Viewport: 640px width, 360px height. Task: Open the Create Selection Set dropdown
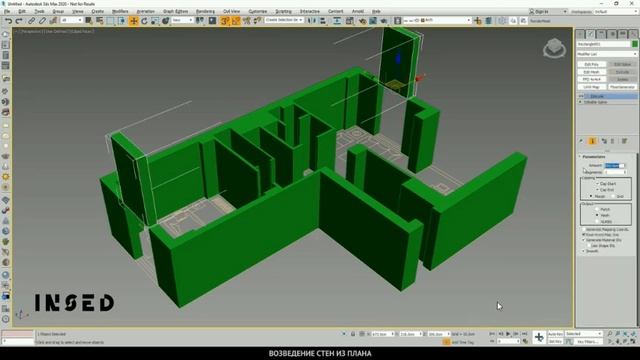click(284, 20)
